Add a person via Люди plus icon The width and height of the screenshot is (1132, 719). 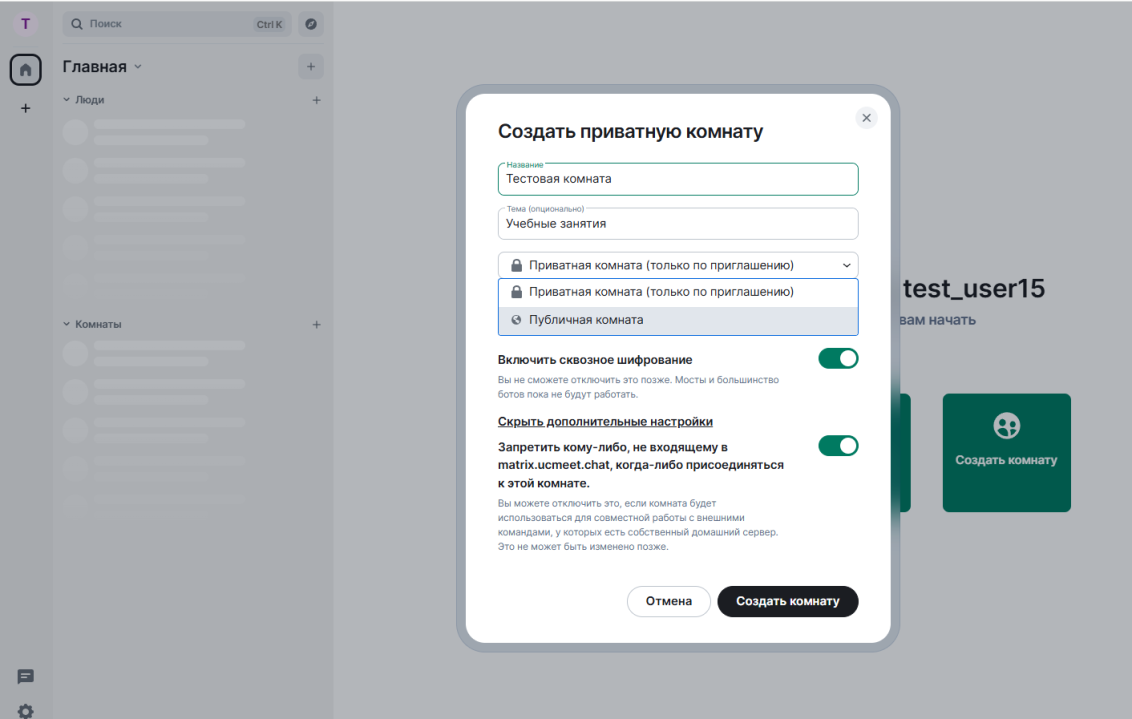[x=316, y=100]
